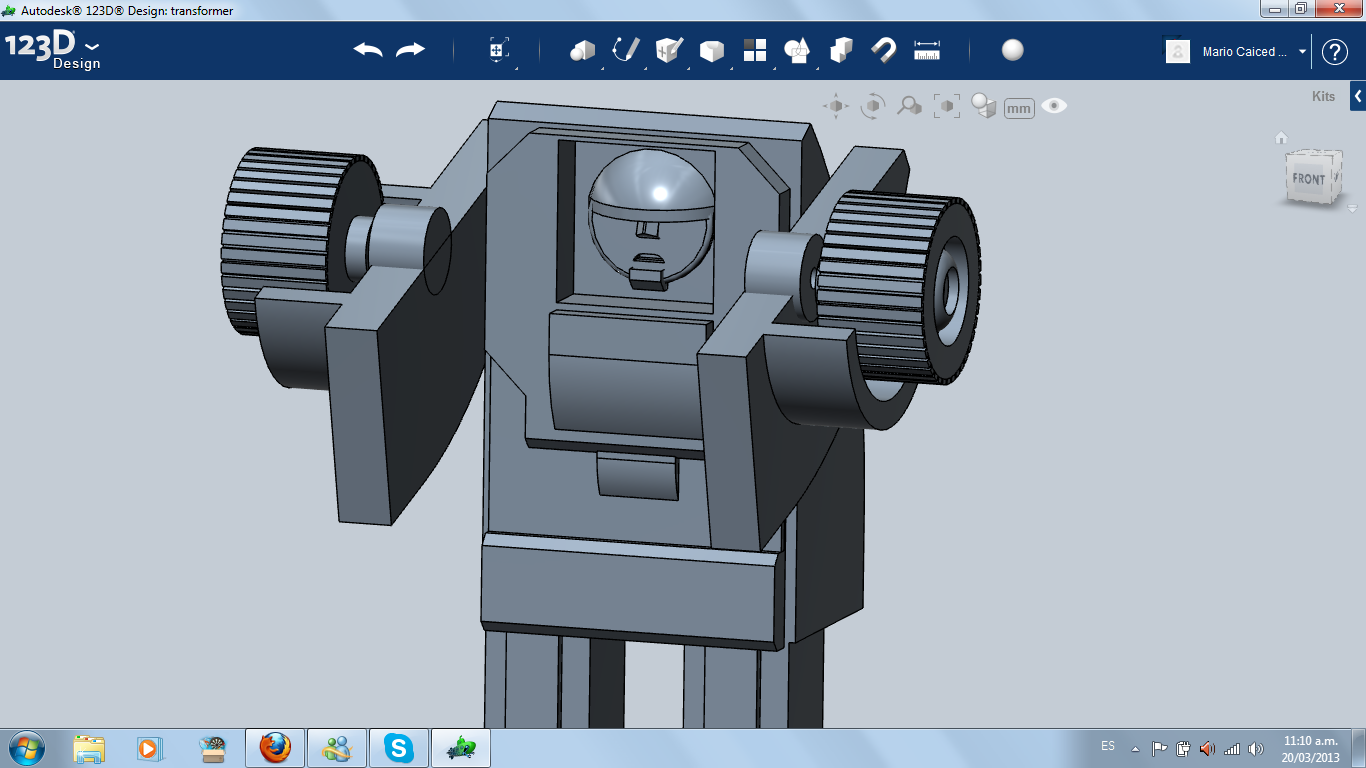Screen dimensions: 1366x768
Task: Activate the Pan view navigation icon
Action: click(836, 105)
